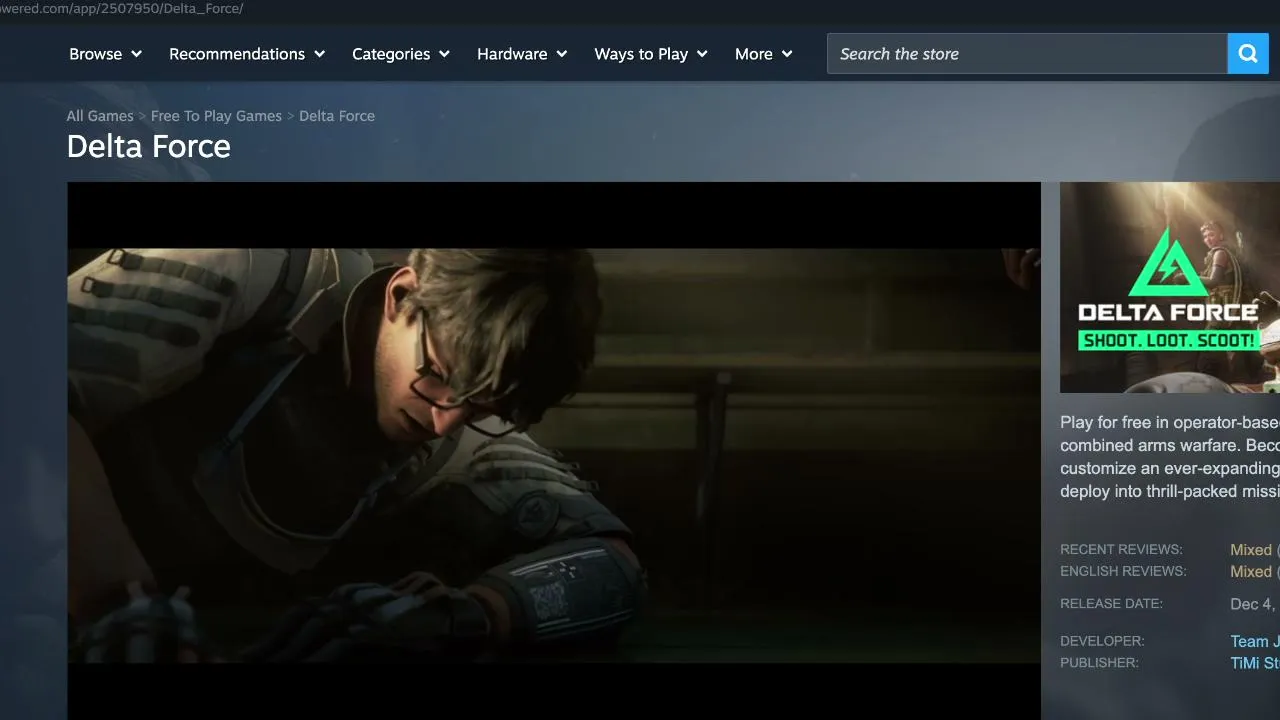Click the ENGLISH REVIEWS: label
The image size is (1280, 720).
pyautogui.click(x=1123, y=572)
